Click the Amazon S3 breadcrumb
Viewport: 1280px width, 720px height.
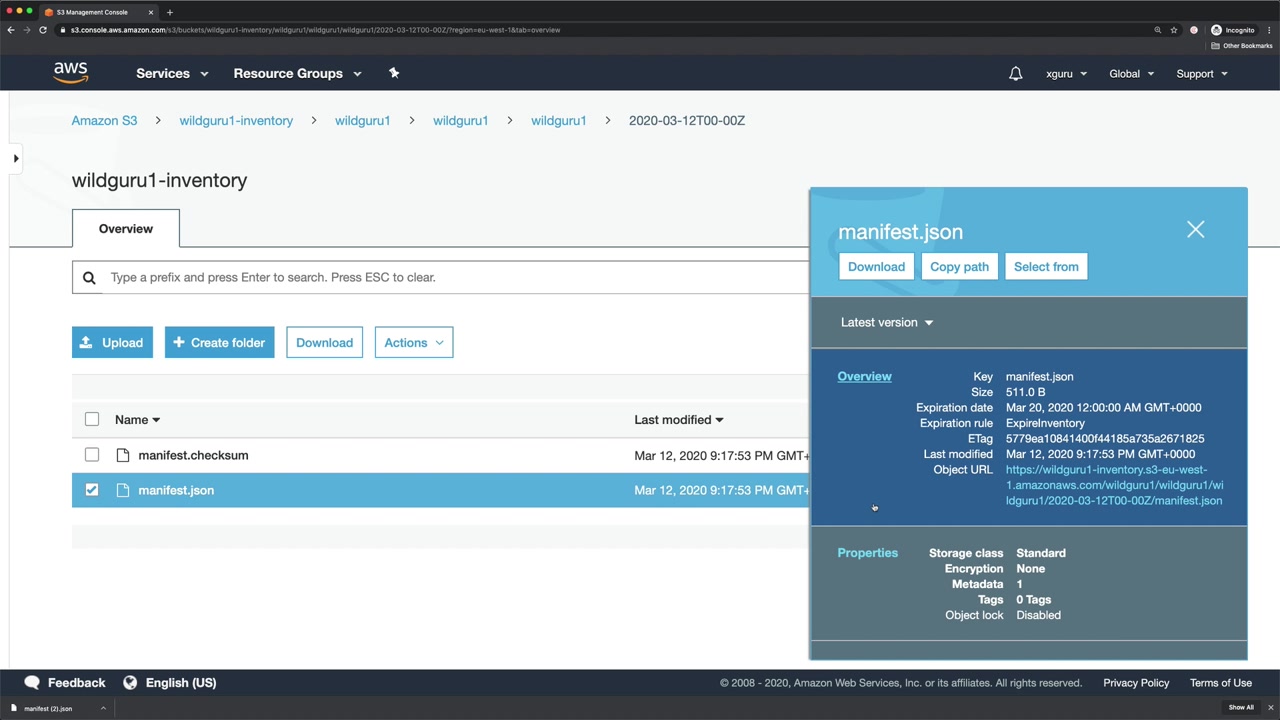(104, 120)
